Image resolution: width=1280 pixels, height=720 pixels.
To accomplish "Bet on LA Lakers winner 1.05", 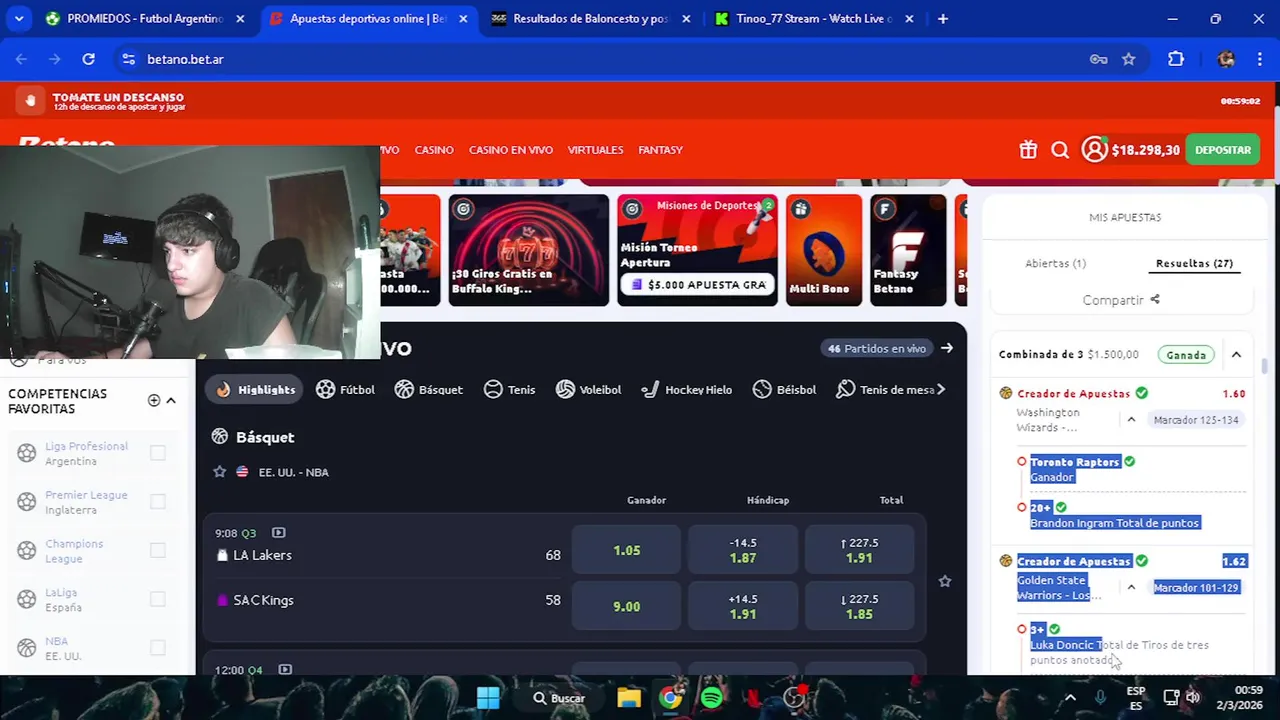I will tap(627, 550).
